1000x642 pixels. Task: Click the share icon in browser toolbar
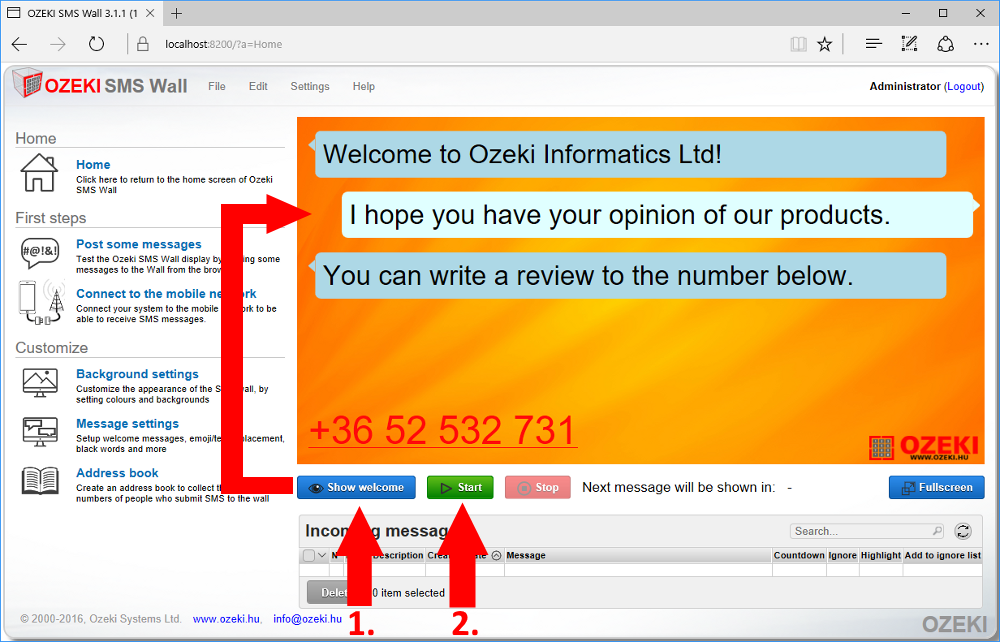[x=945, y=44]
